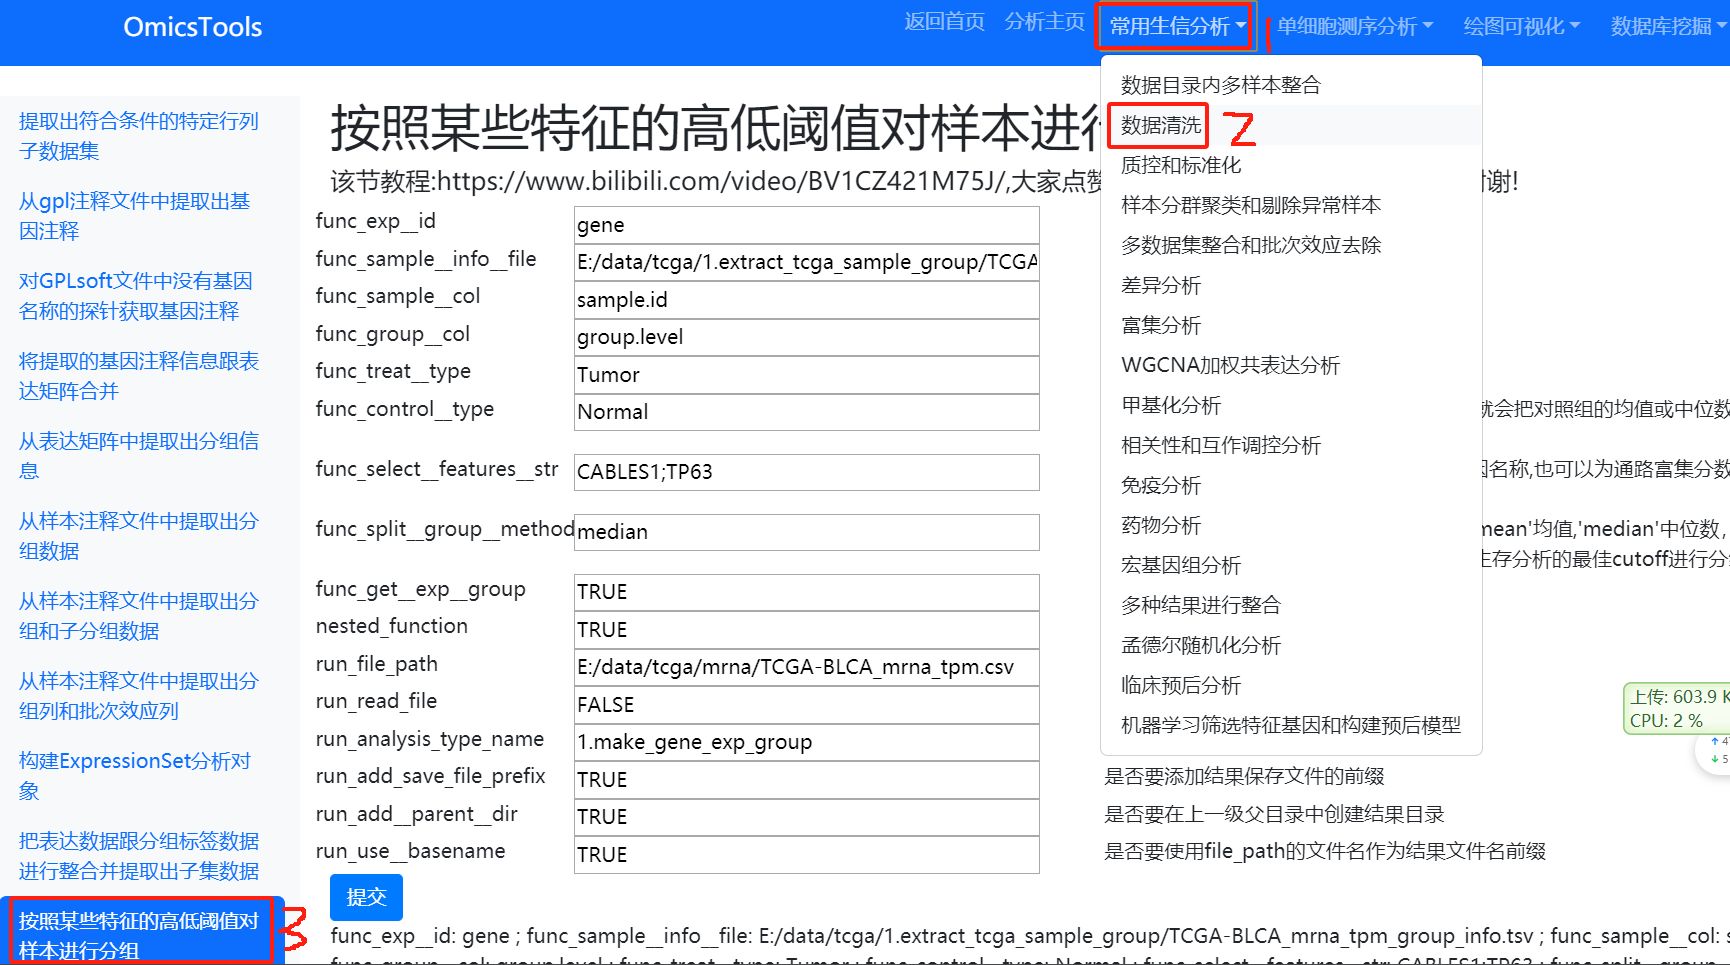
Task: Open 孟德尔随机化分析 entry
Action: tap(1291, 645)
